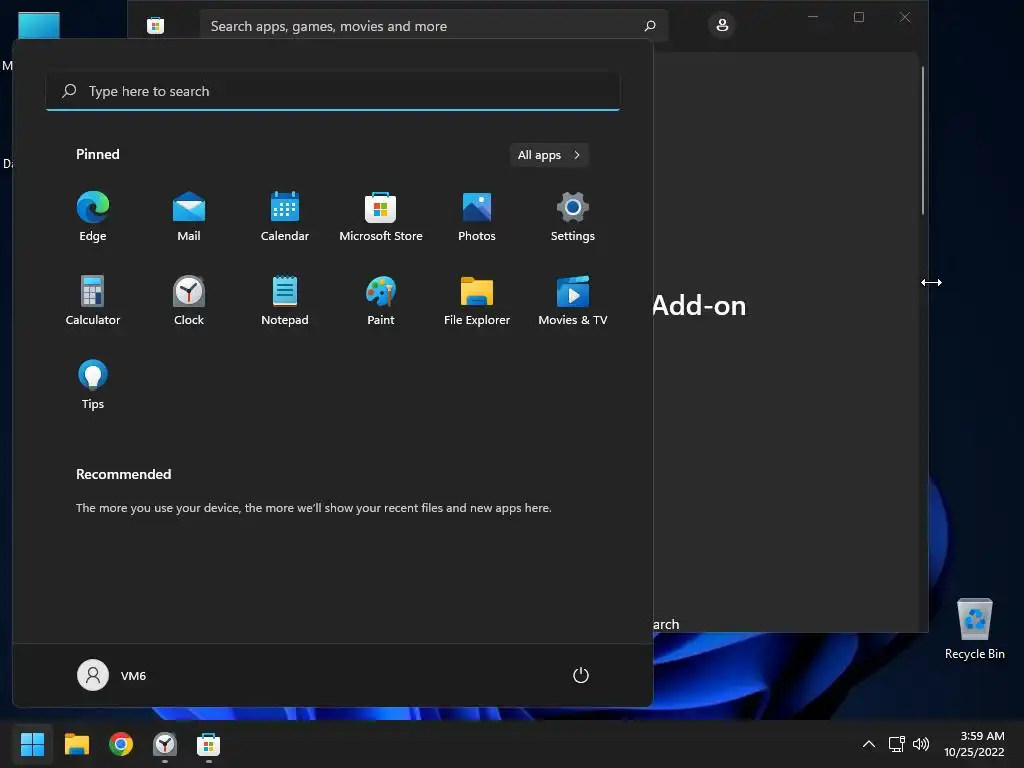
Task: Expand the All apps list
Action: click(549, 155)
